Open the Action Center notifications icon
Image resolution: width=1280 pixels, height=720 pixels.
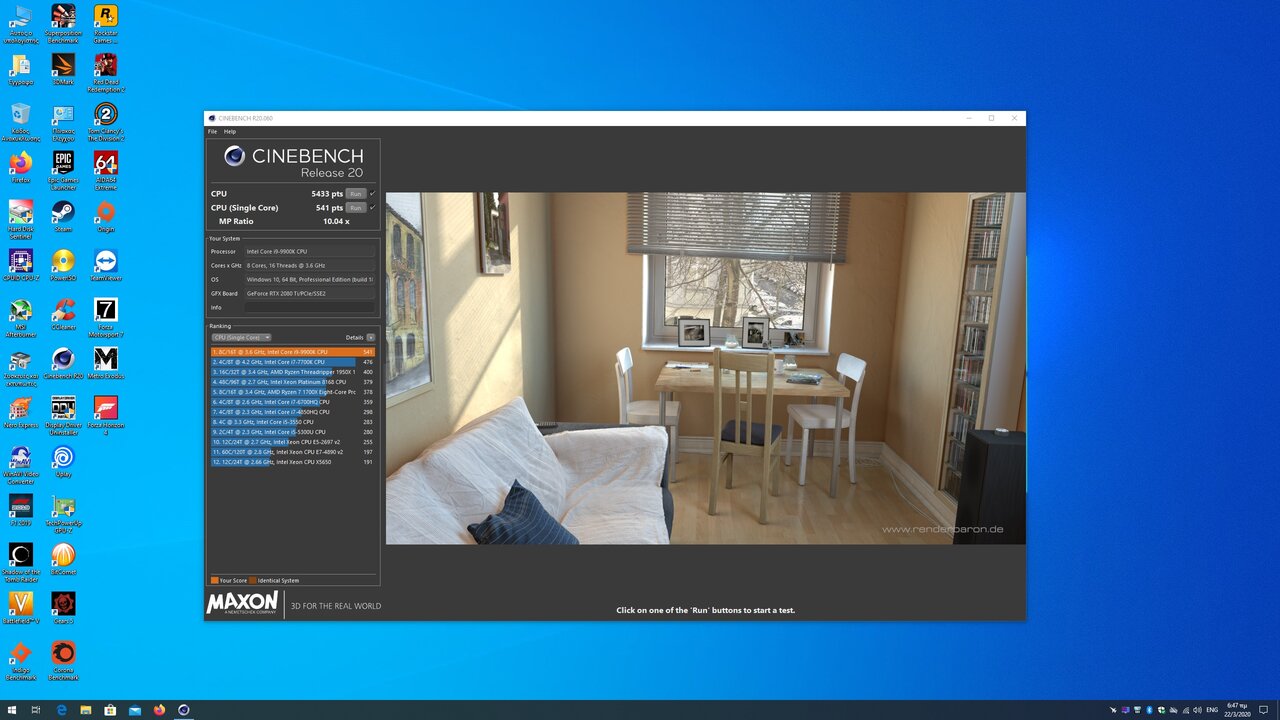(1264, 710)
